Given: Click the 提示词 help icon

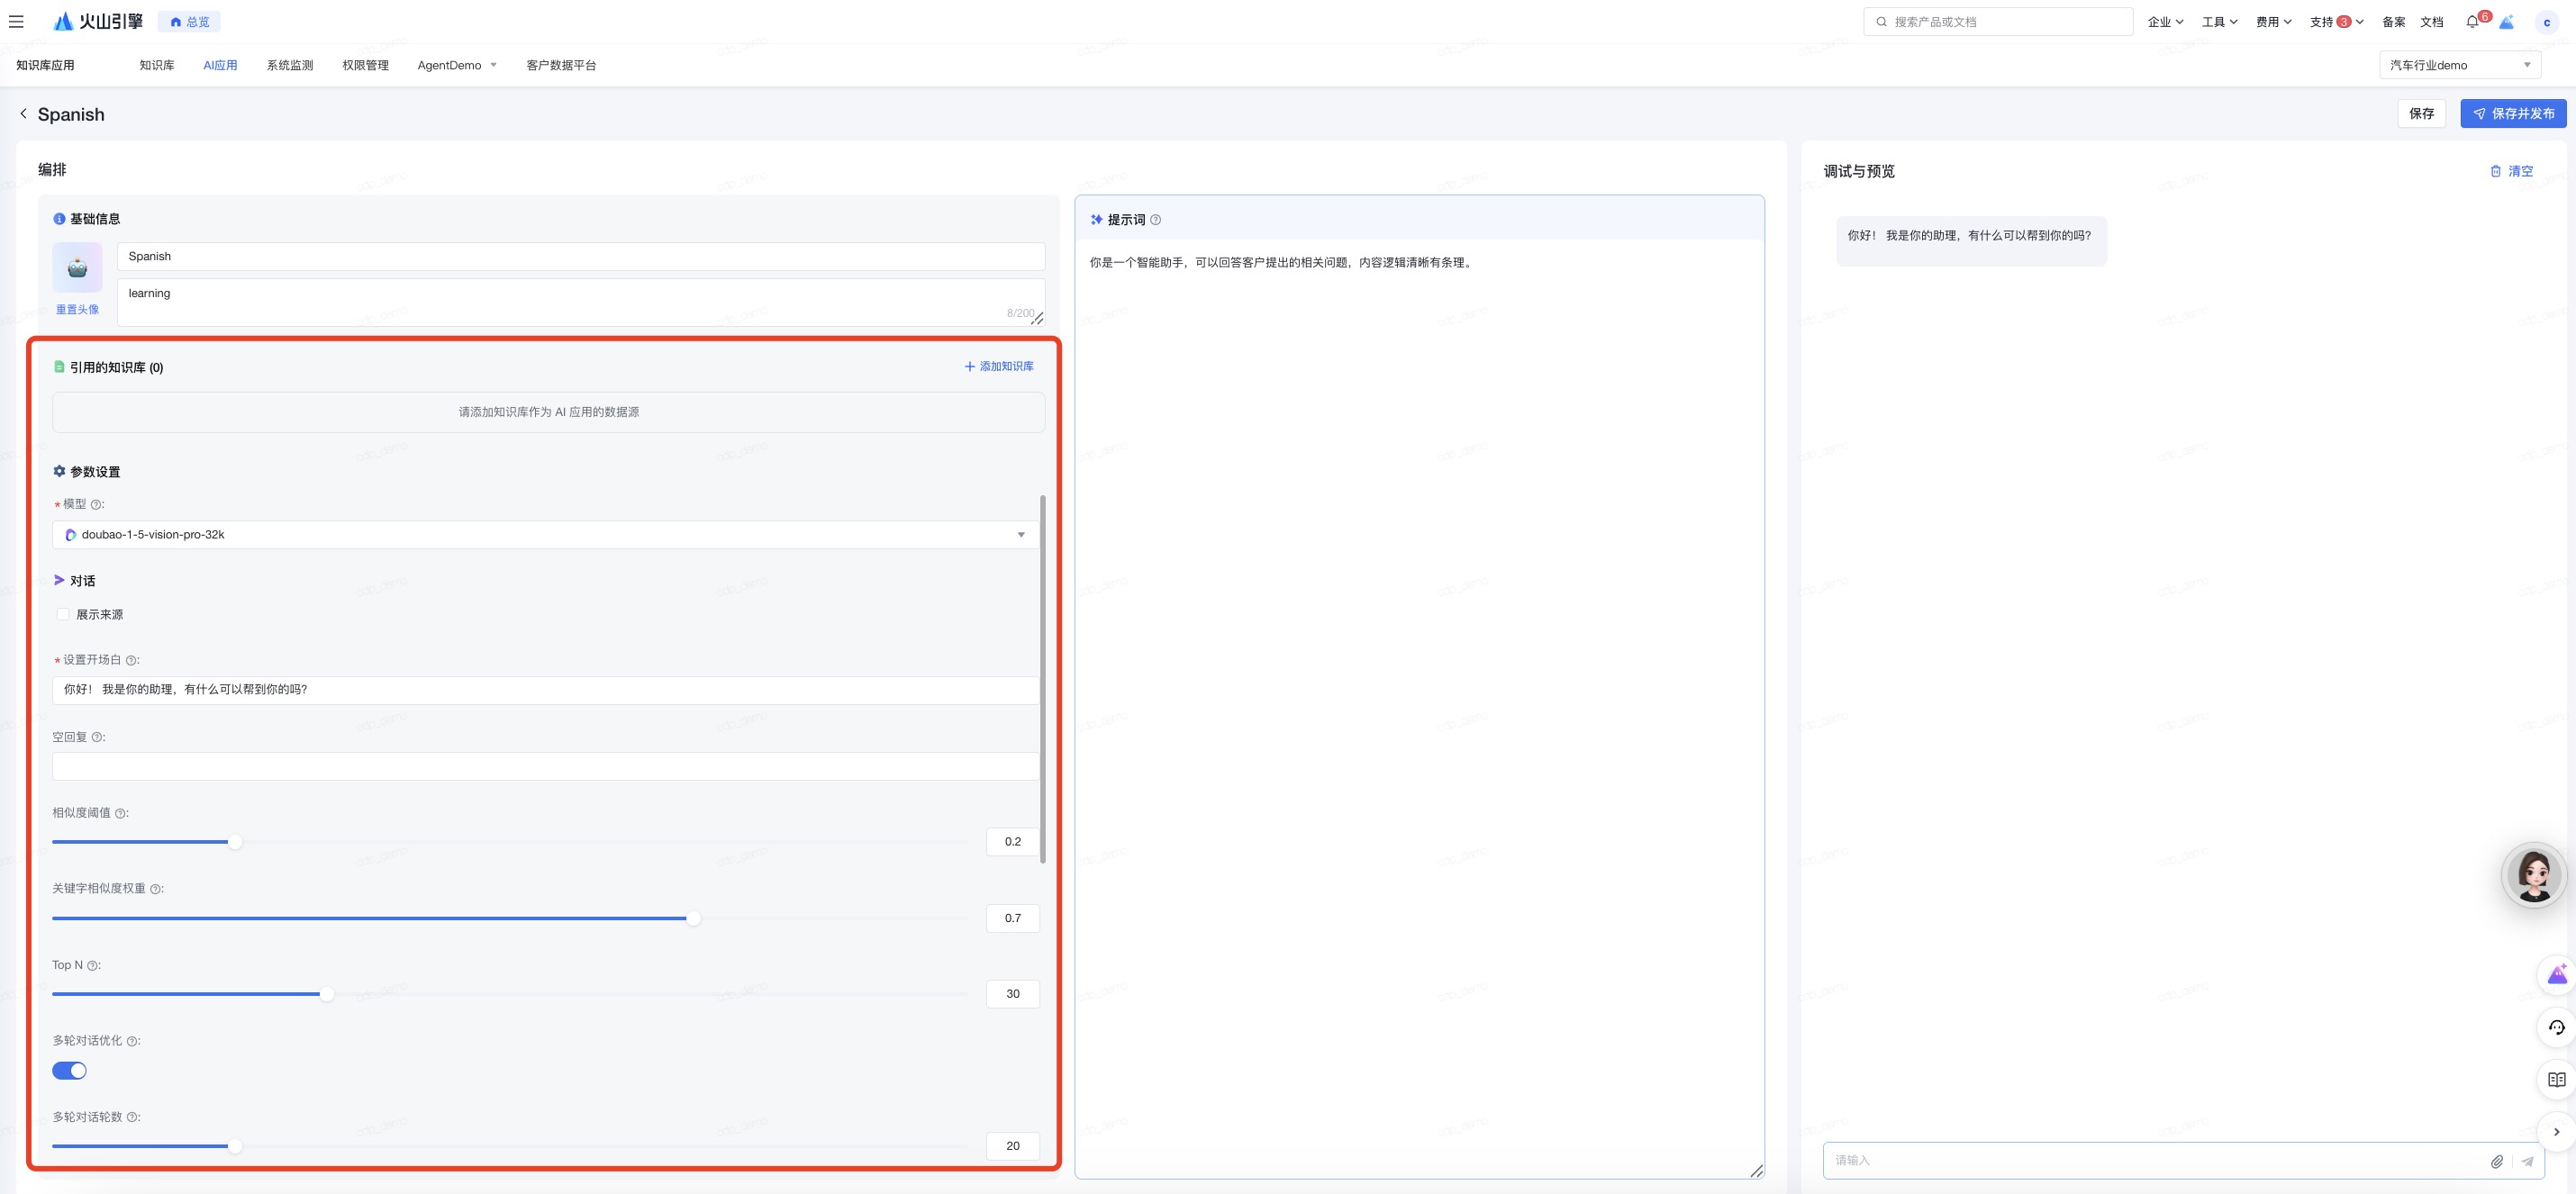Looking at the screenshot, I should 1155,220.
